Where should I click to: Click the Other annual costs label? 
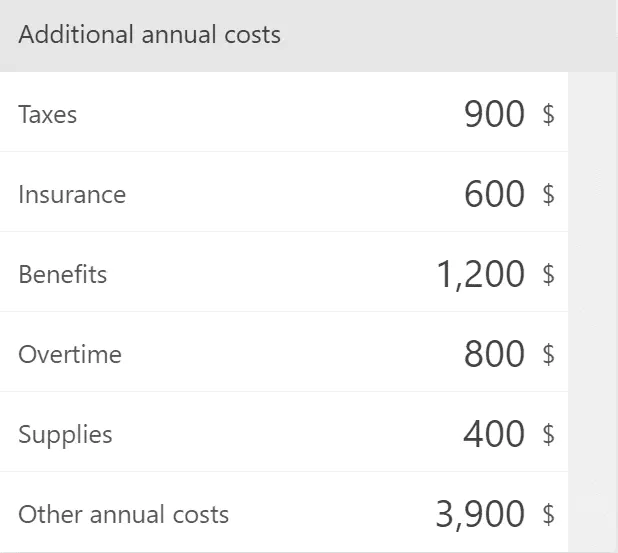click(x=124, y=514)
